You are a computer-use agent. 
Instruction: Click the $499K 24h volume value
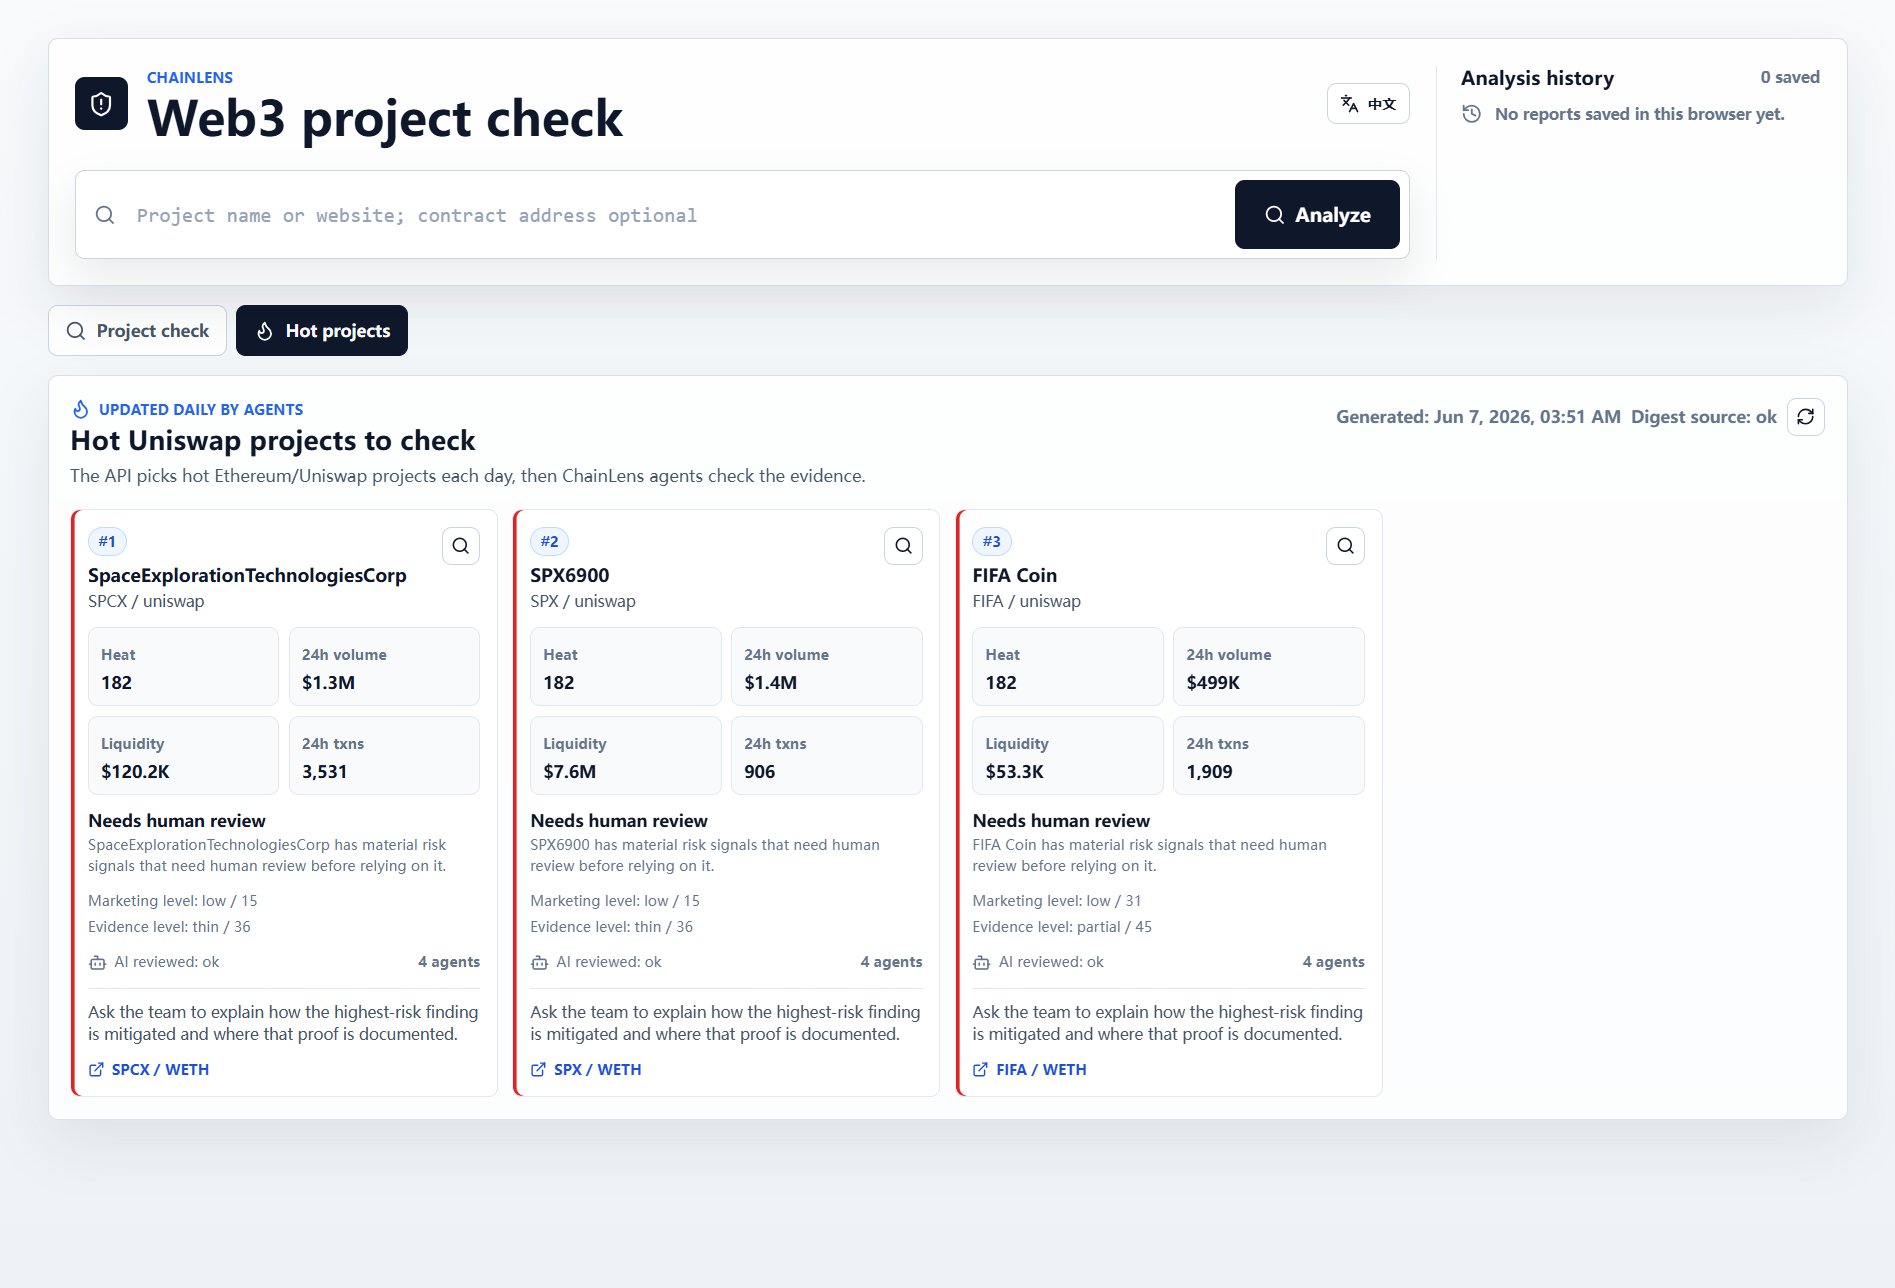click(1213, 683)
